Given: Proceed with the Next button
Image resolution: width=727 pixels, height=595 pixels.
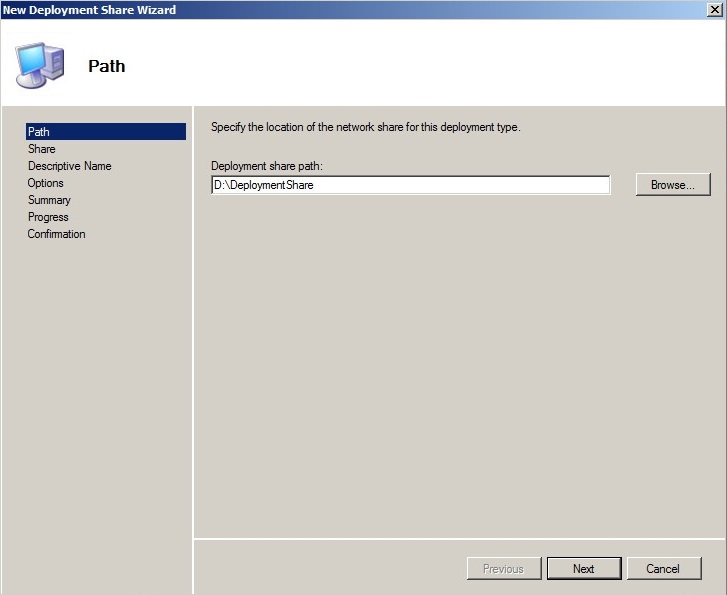Looking at the screenshot, I should pos(584,569).
